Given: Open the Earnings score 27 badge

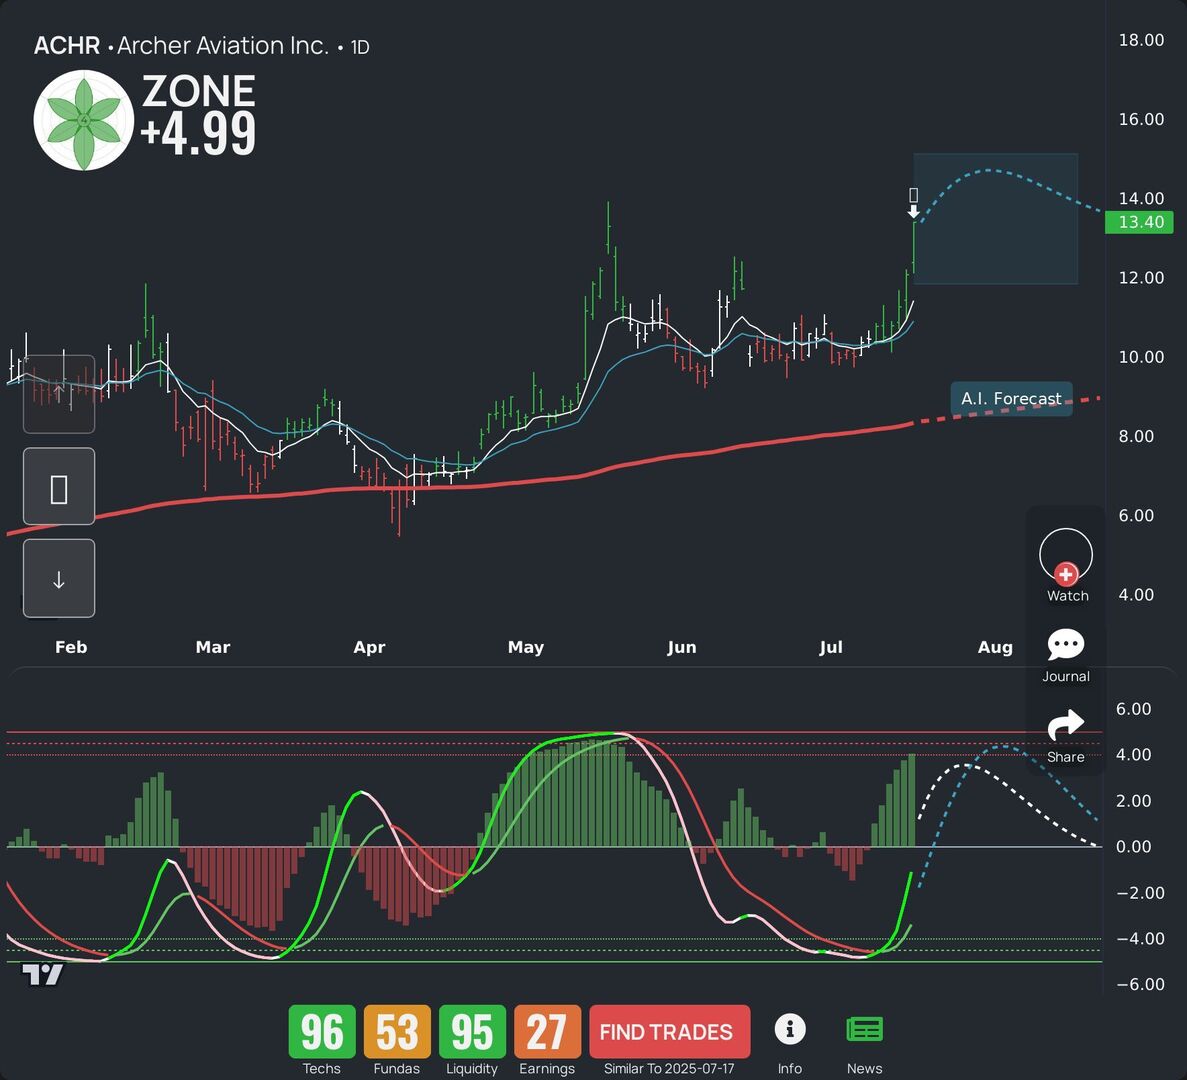Looking at the screenshot, I should [547, 1032].
